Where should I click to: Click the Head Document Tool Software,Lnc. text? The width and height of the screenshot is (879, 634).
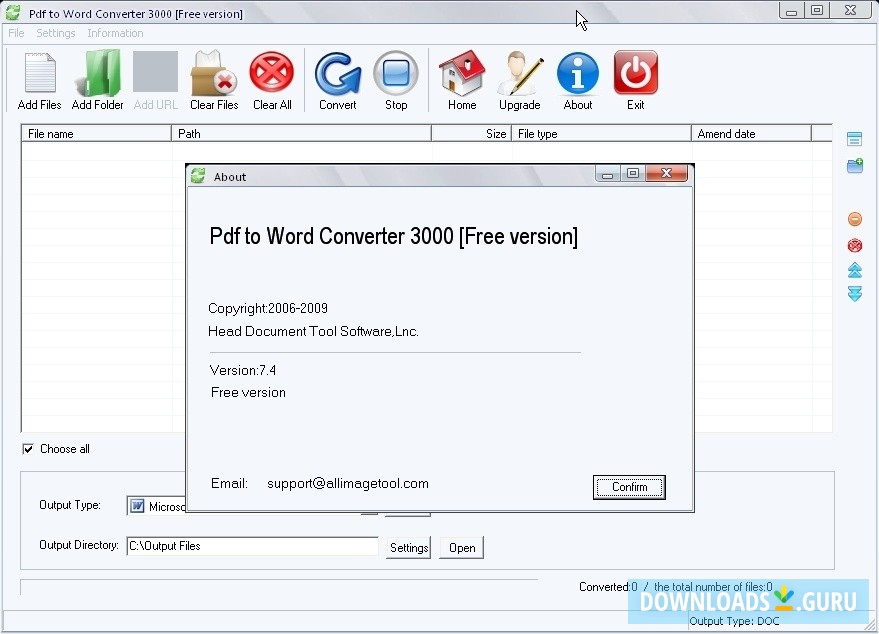coord(313,331)
